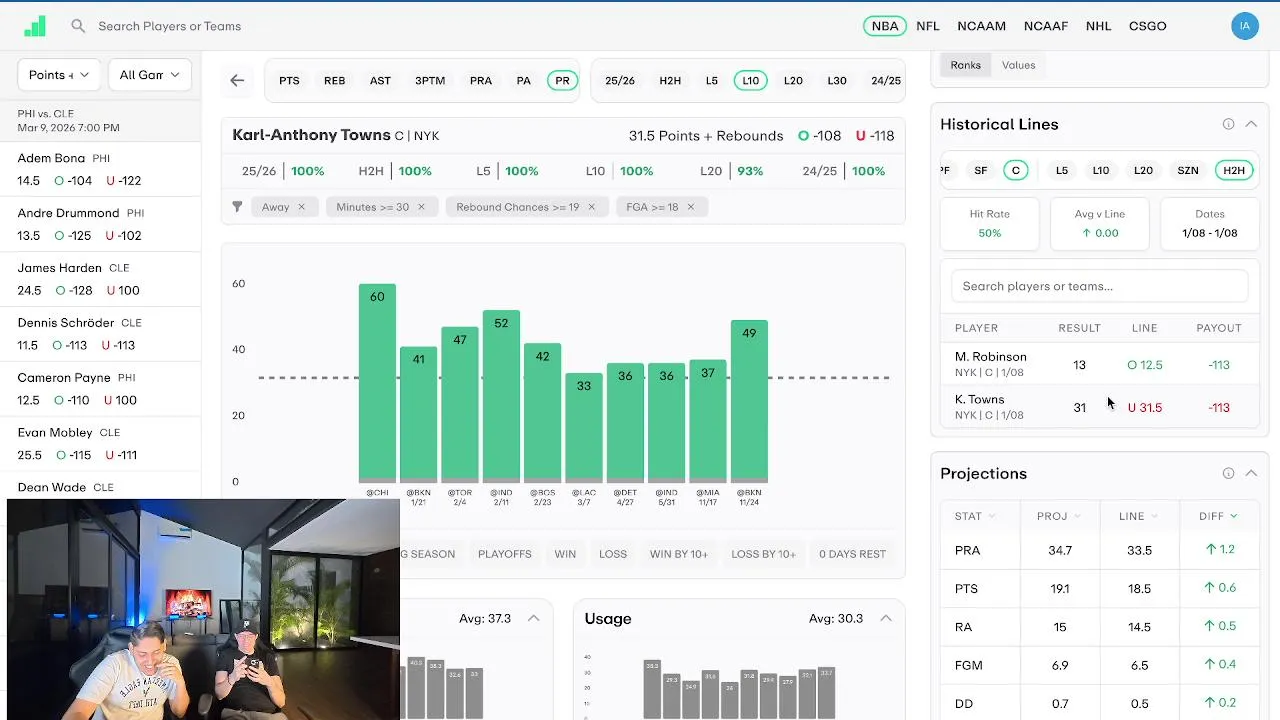Screen dimensions: 1280x720
Task: Open Adem Bona player row
Action: pos(100,169)
